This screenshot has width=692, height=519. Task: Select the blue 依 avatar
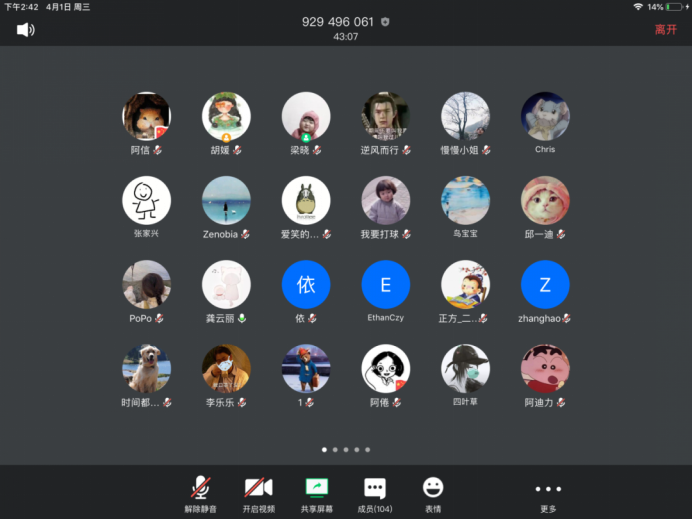tap(306, 284)
